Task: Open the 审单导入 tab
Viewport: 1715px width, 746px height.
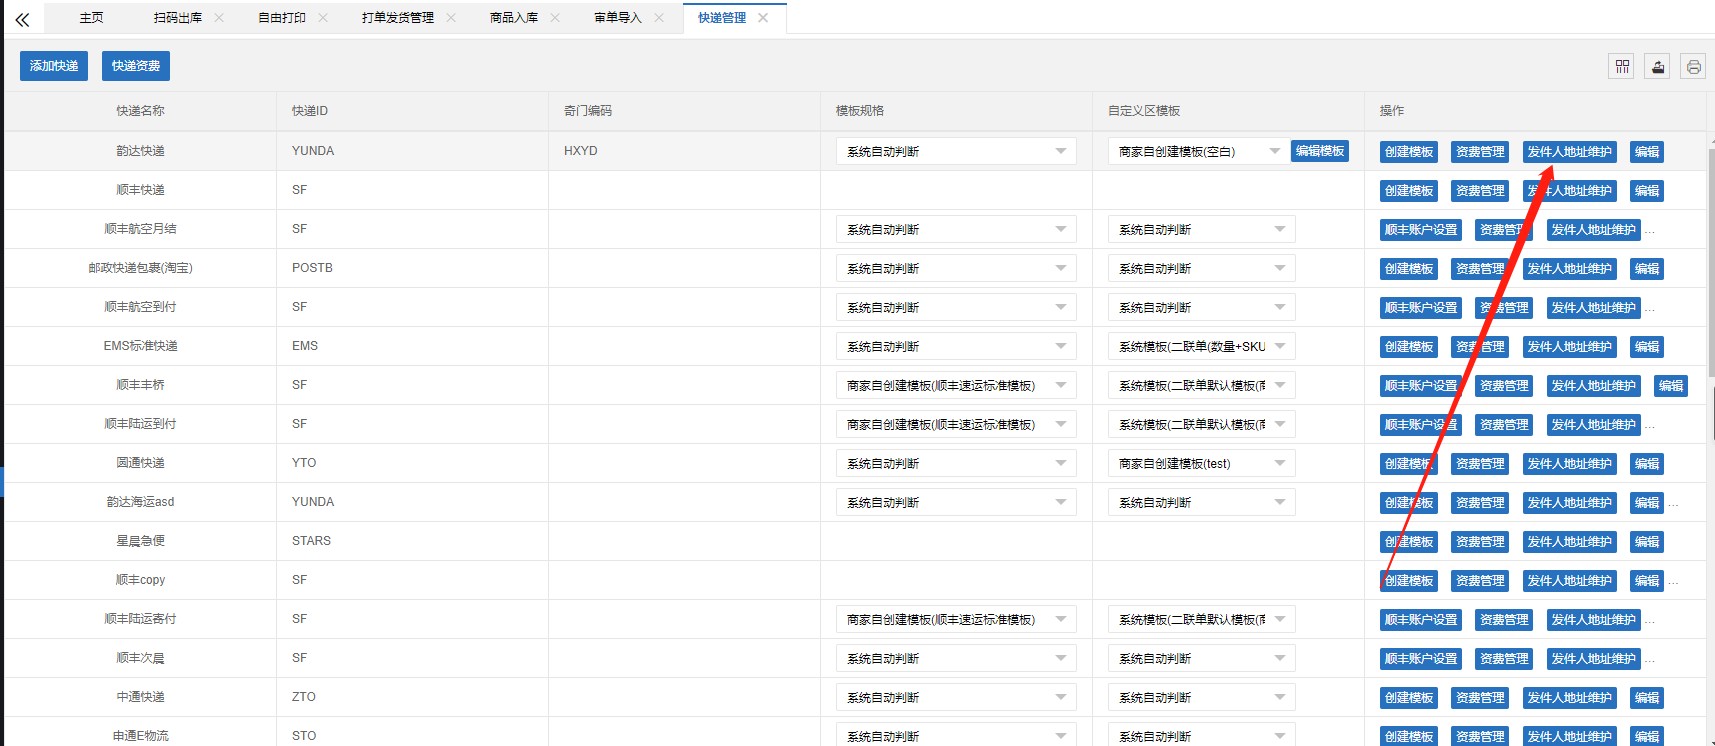Action: [617, 18]
